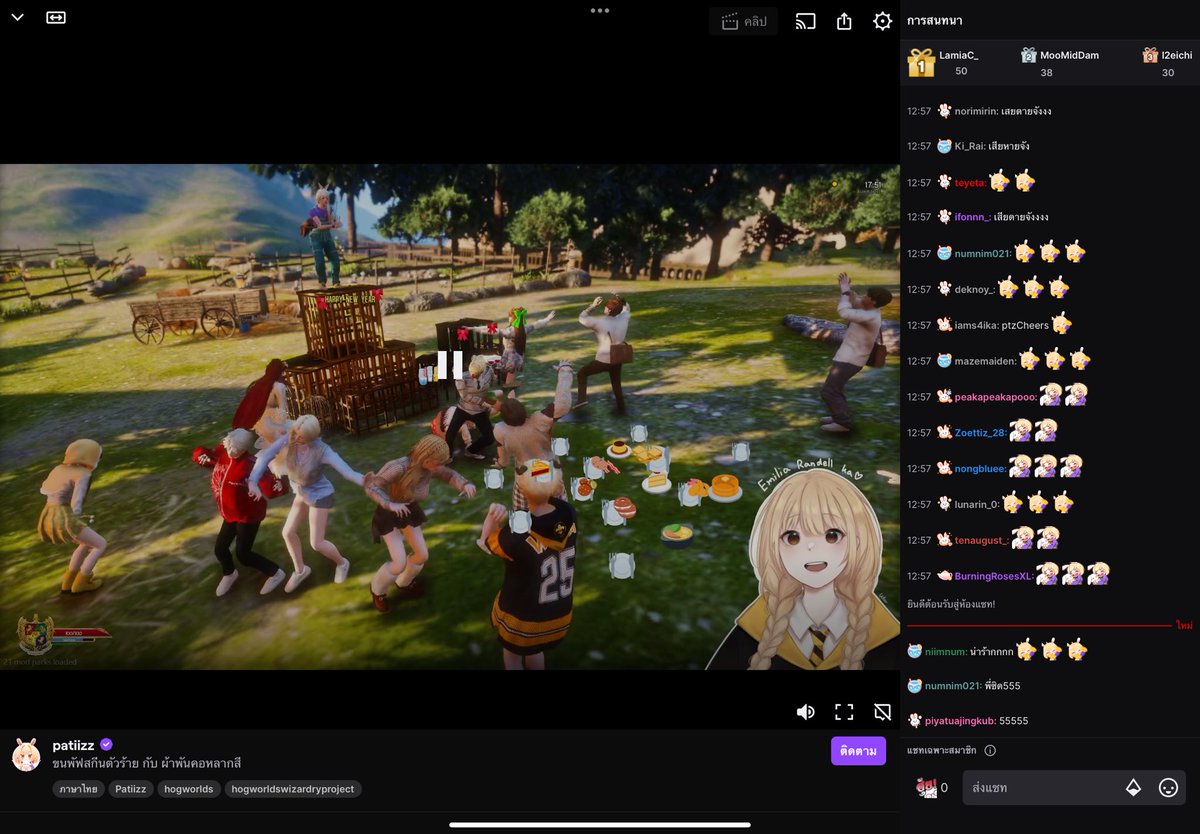This screenshot has width=1200, height=834.
Task: Open the username peakapeakapooo in chat
Action: [995, 397]
